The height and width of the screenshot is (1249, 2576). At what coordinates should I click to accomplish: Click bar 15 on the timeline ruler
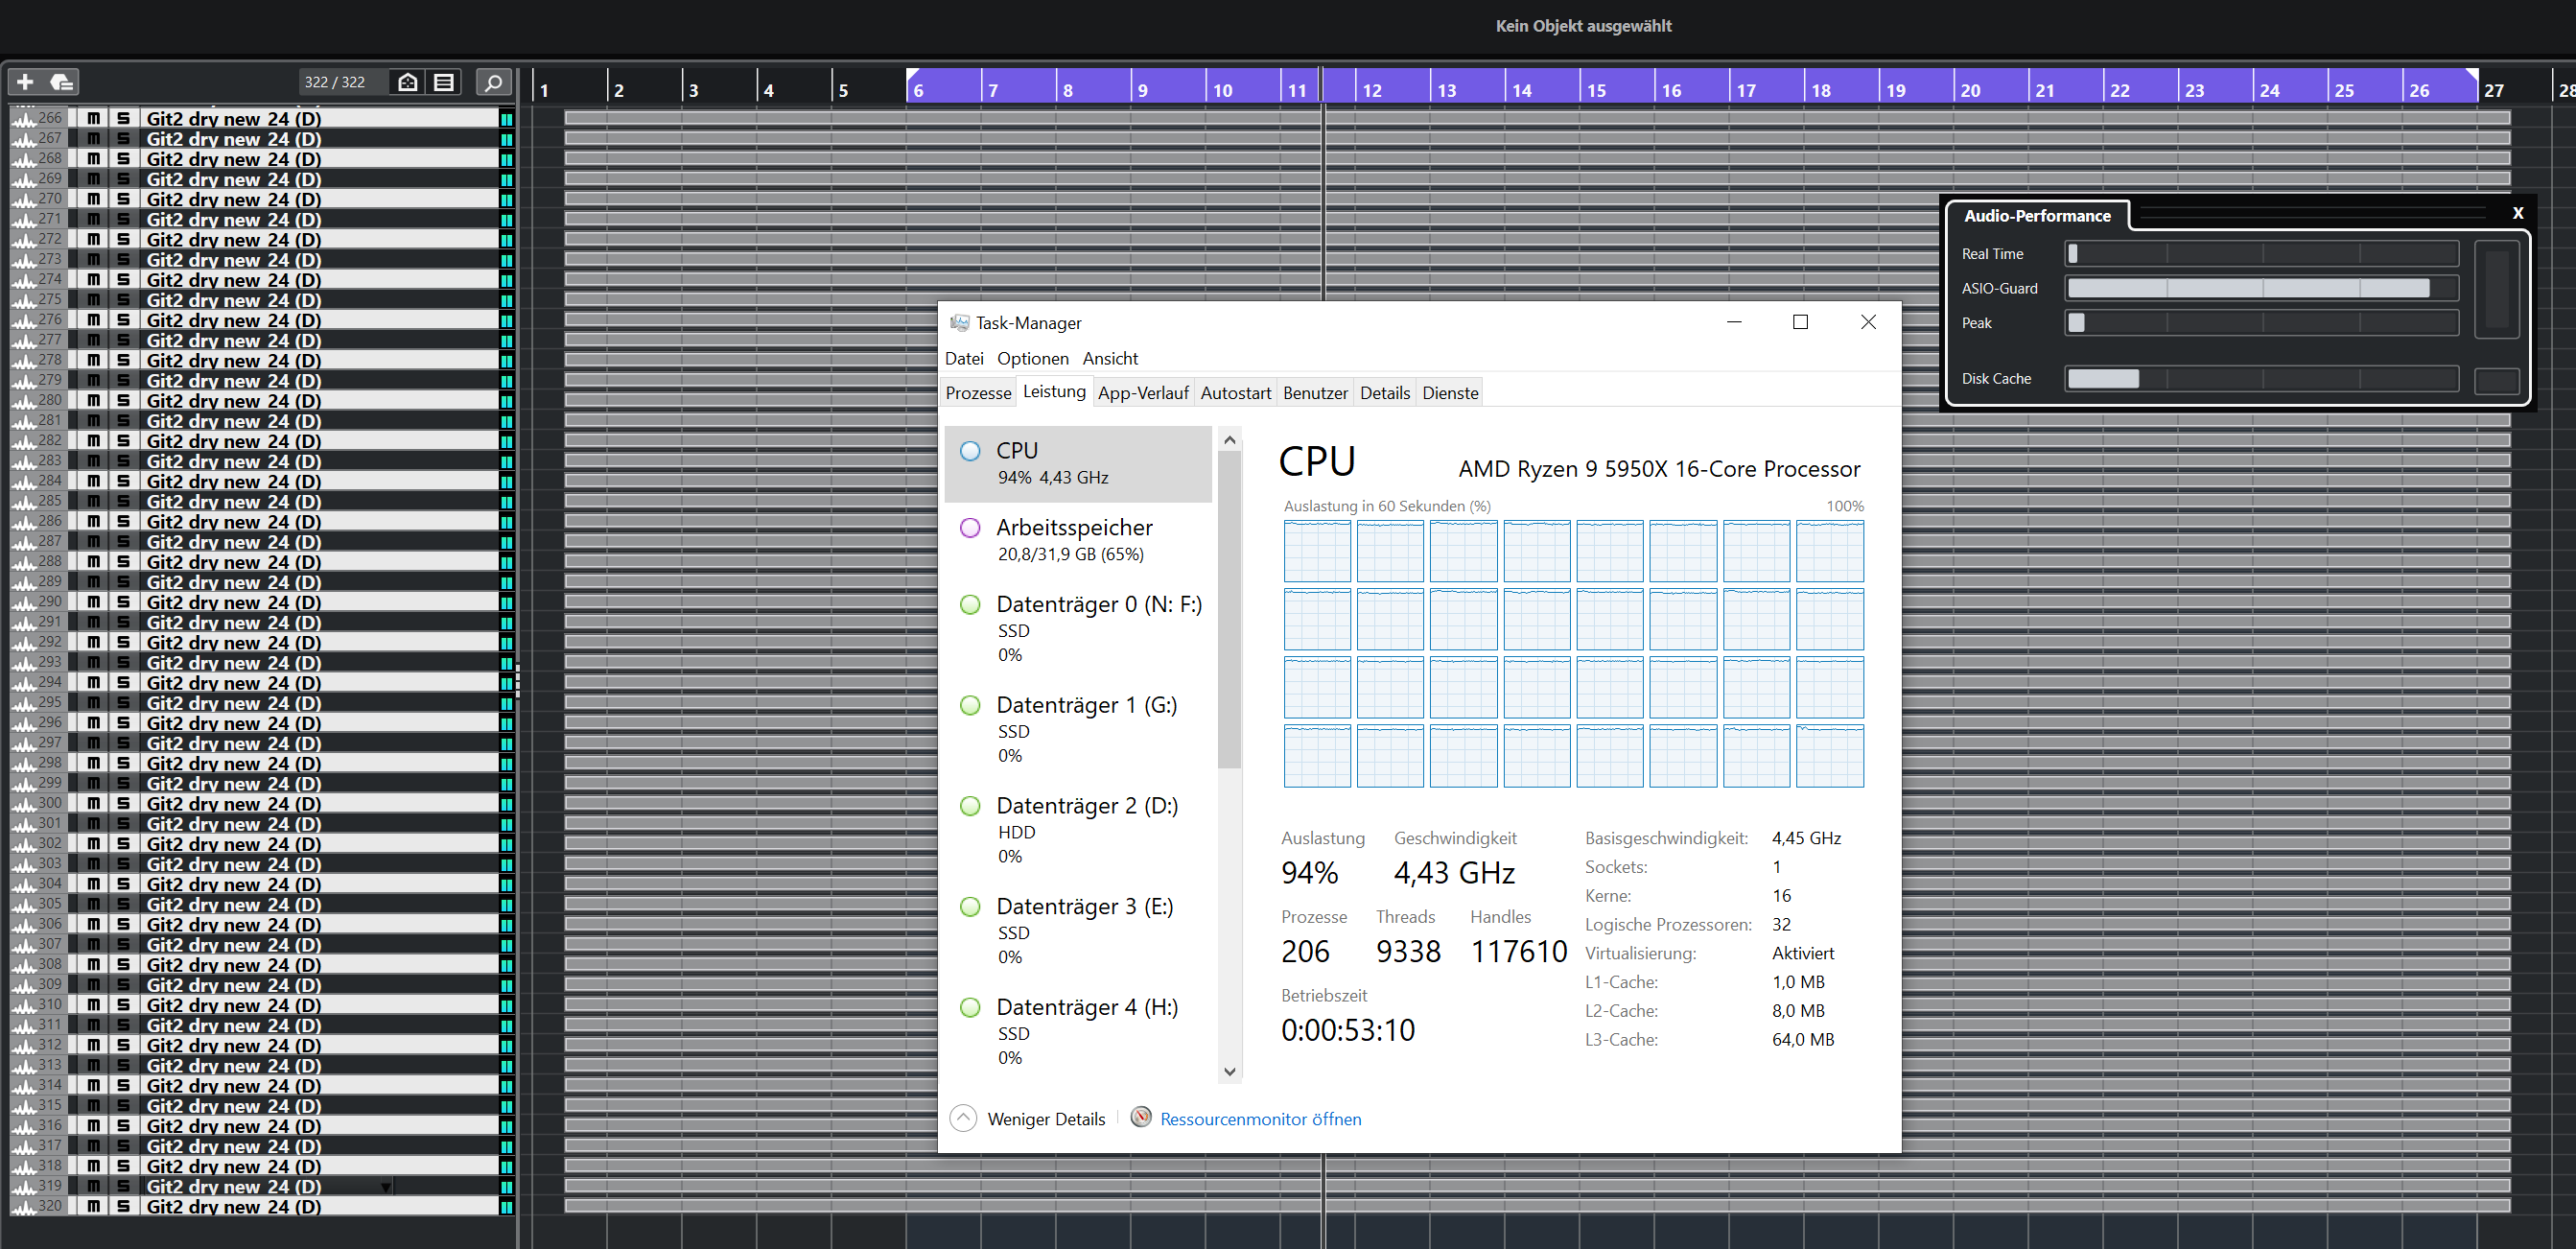tap(1596, 90)
